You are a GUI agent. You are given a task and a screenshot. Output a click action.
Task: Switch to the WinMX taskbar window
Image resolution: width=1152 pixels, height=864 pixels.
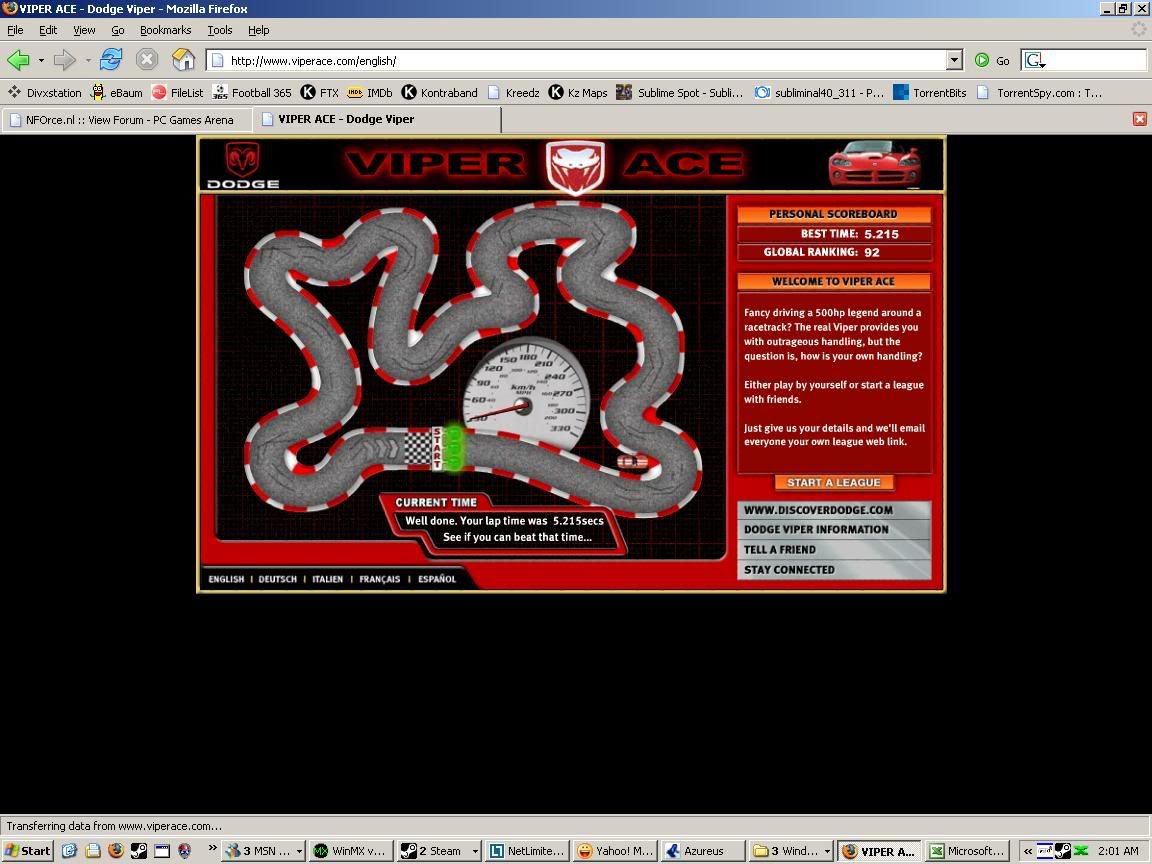tap(350, 851)
